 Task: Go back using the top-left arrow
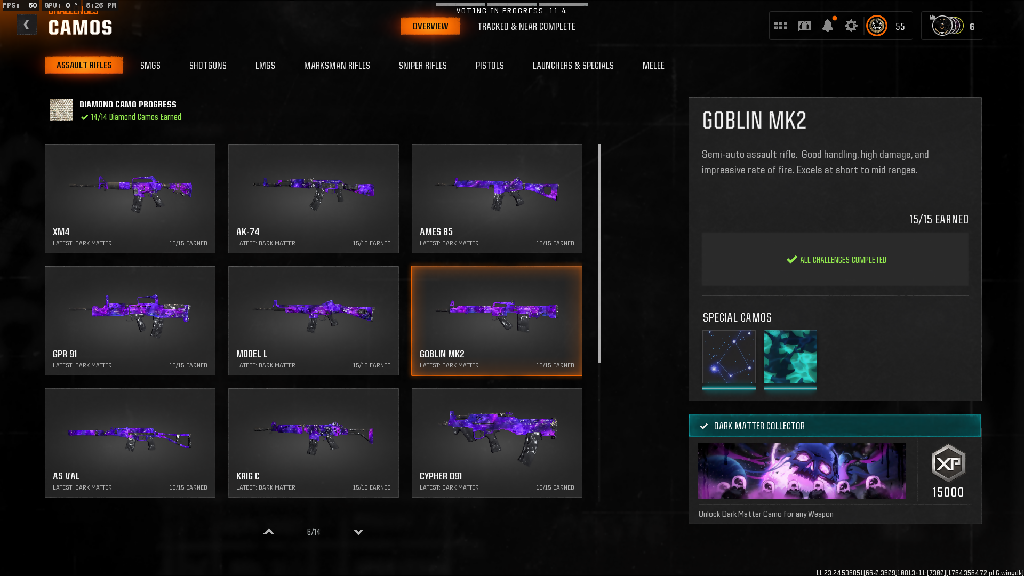(x=27, y=25)
